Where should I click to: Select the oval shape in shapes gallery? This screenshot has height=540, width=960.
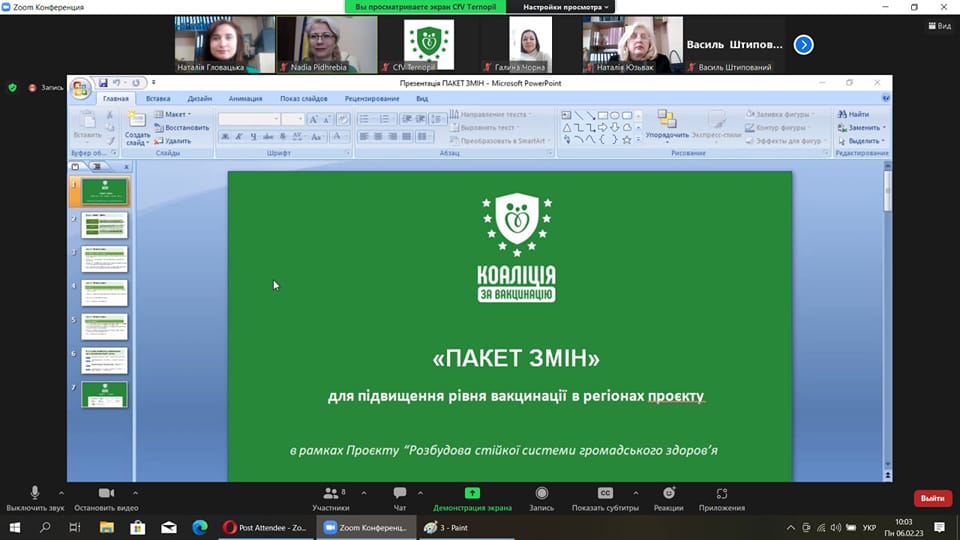tap(615, 115)
